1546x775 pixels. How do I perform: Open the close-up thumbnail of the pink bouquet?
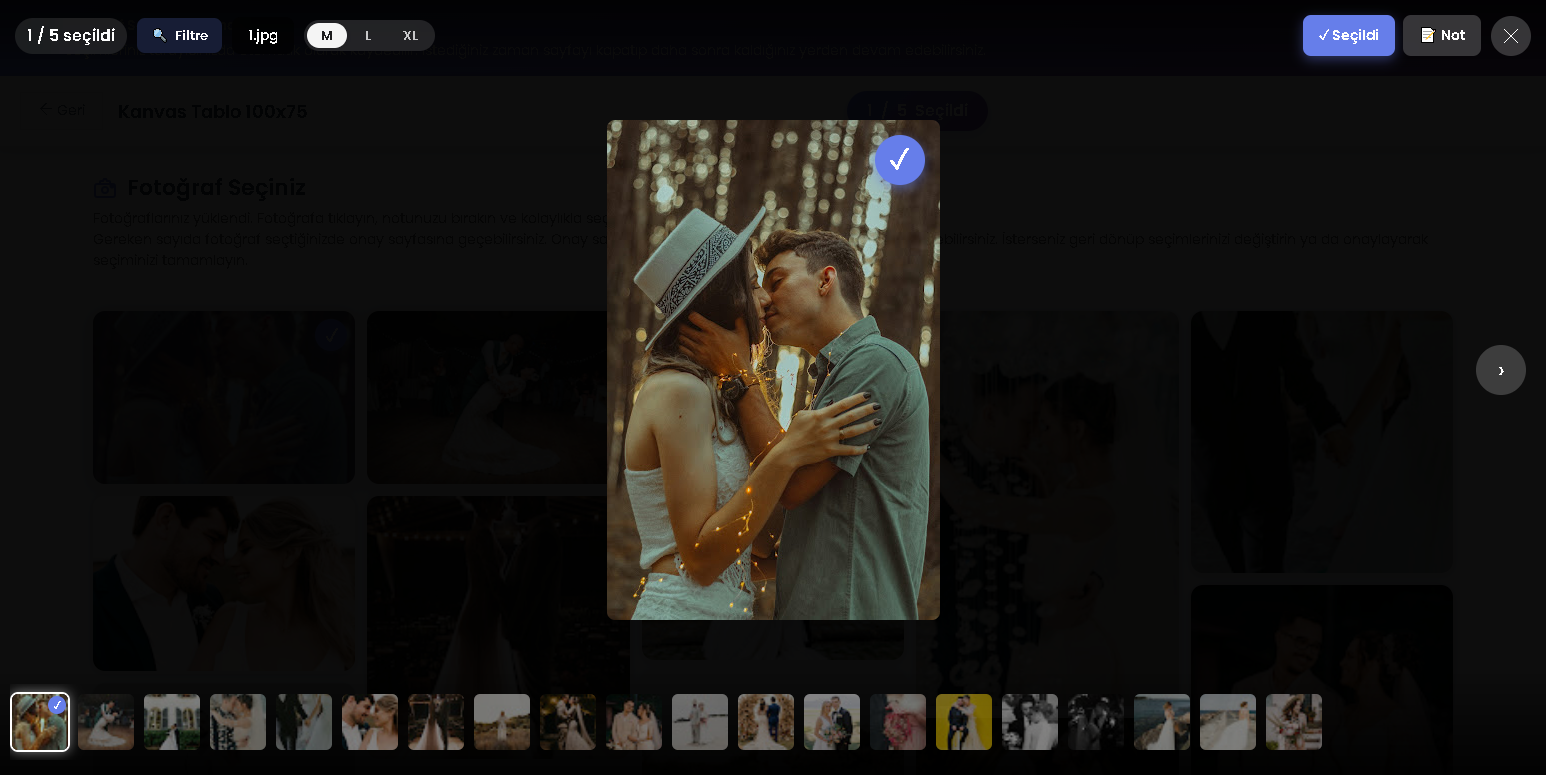[898, 722]
